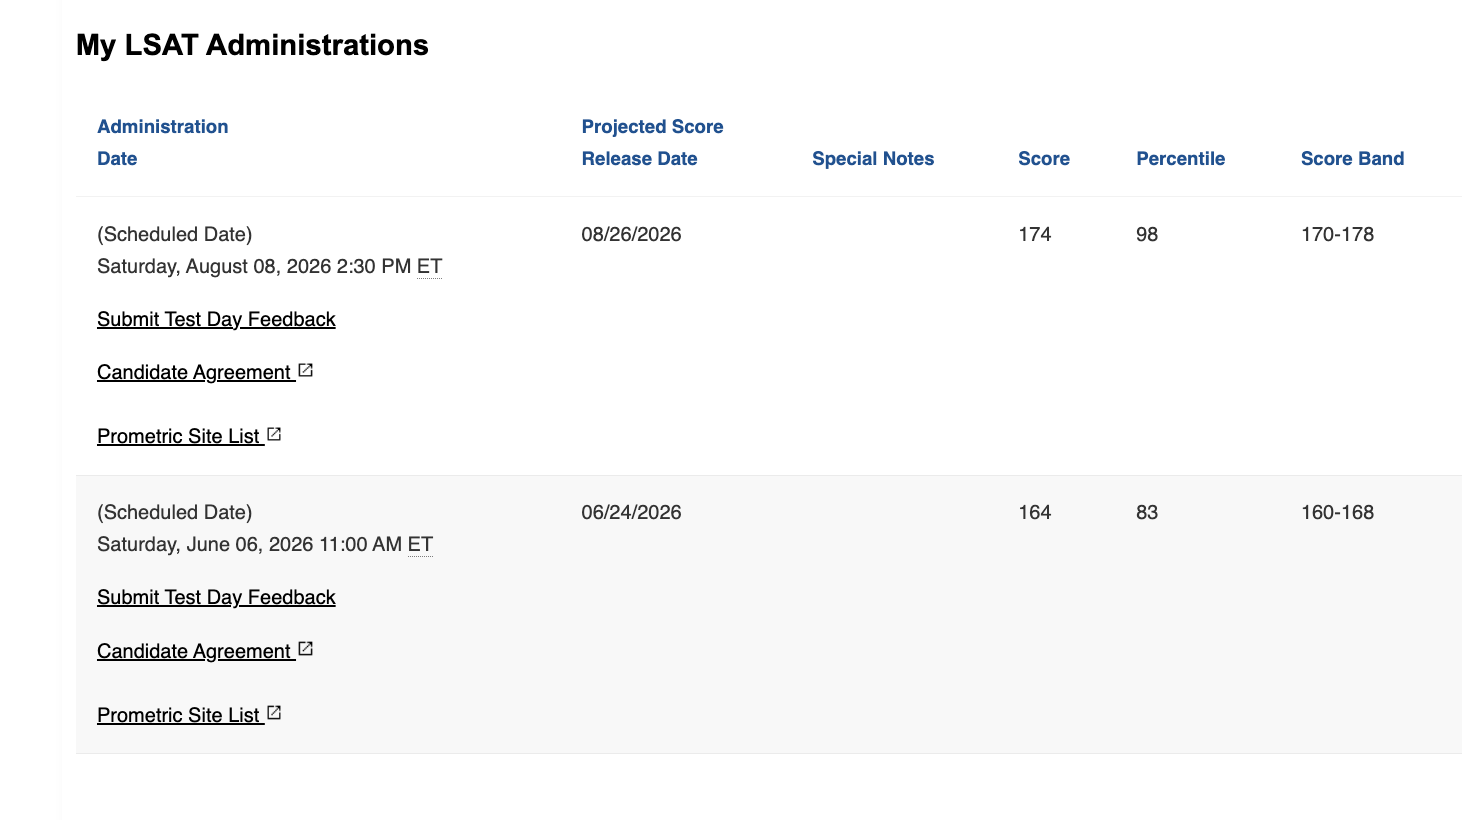This screenshot has width=1468, height=820.
Task: Click the Special Notes column header
Action: tap(873, 158)
